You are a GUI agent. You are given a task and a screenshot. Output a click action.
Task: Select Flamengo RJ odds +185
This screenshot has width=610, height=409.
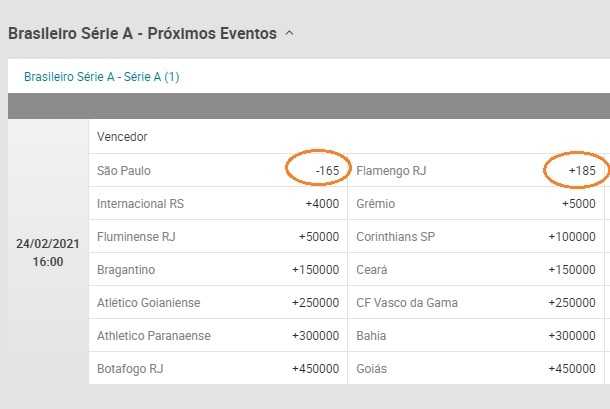tap(476, 170)
